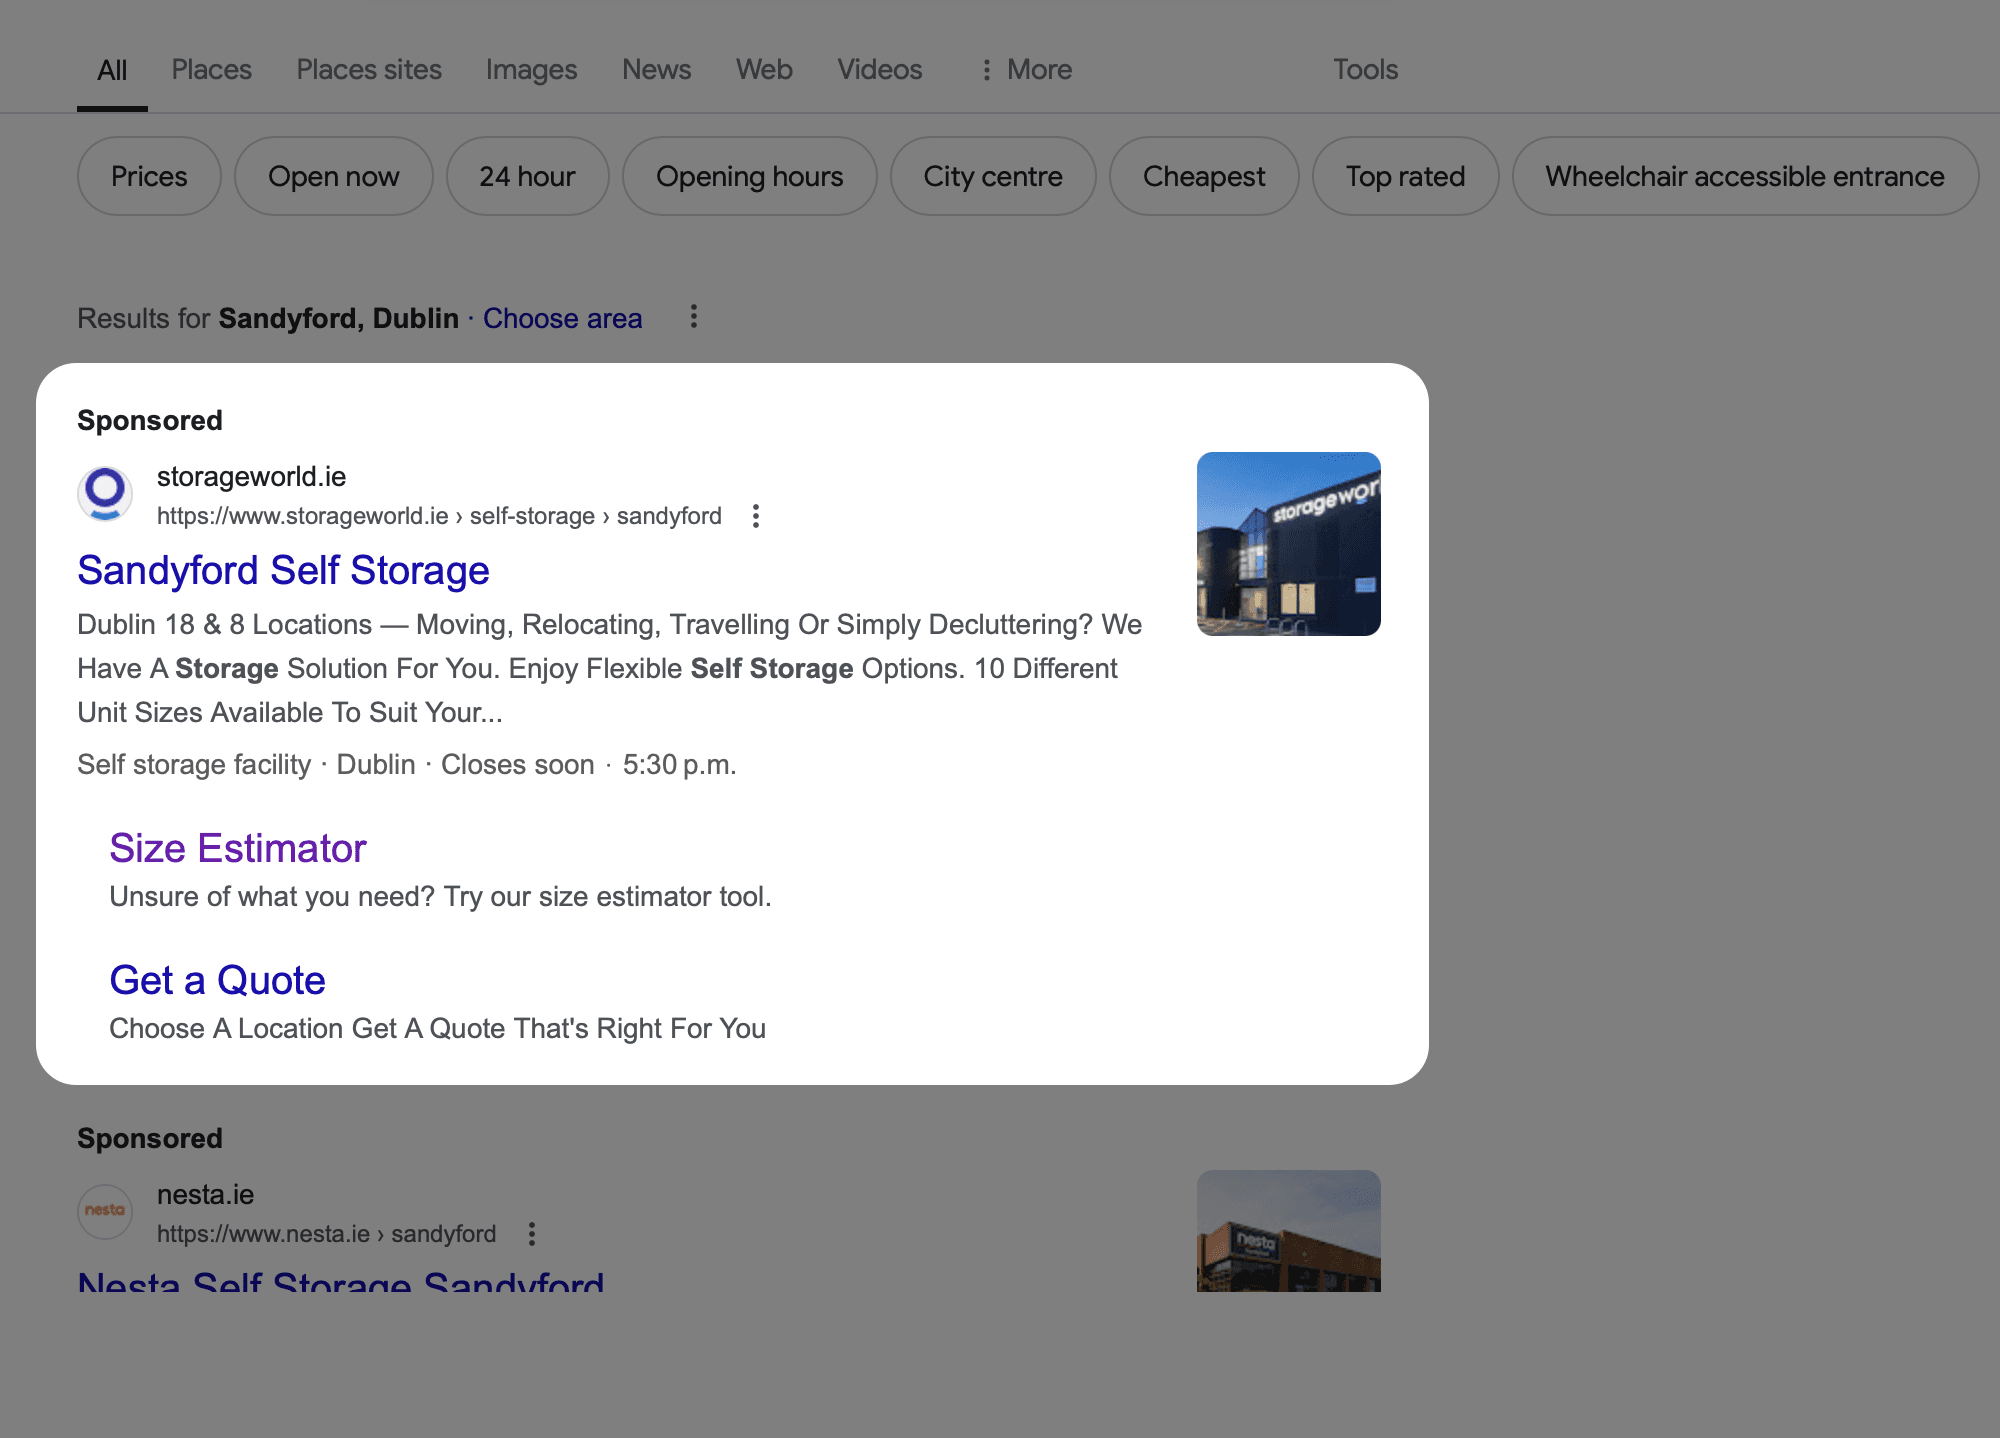Expand the More search filters menu
The width and height of the screenshot is (2000, 1438).
coord(1026,70)
